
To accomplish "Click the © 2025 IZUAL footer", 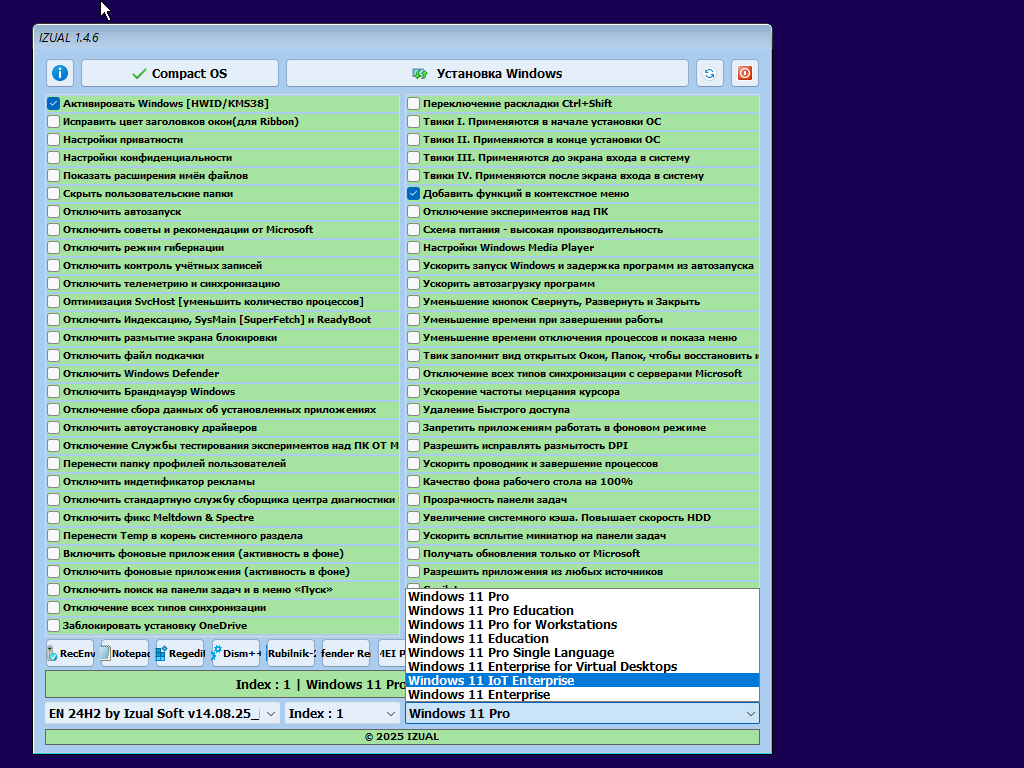I will click(x=402, y=737).
